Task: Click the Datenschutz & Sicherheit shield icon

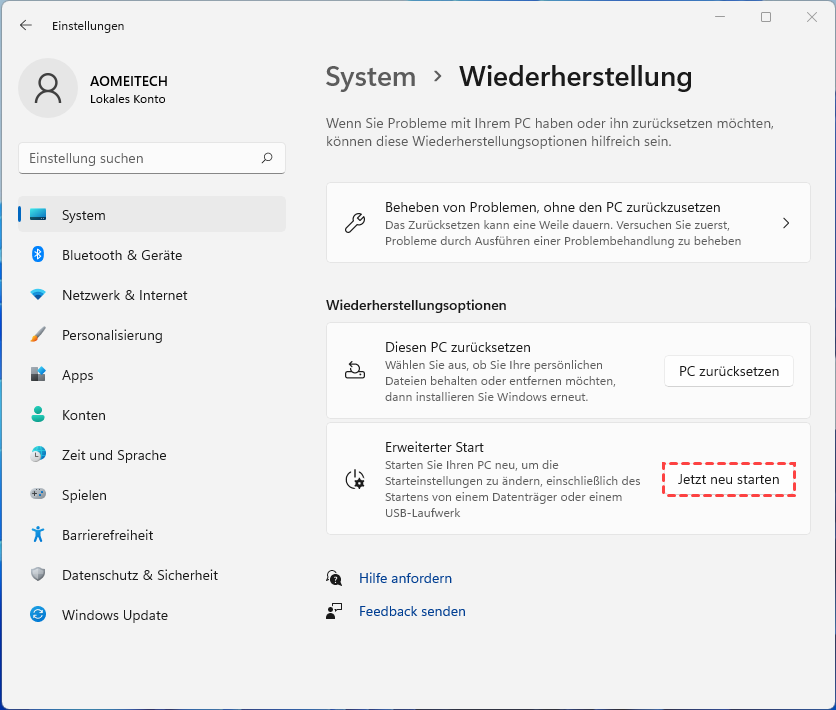Action: (38, 575)
